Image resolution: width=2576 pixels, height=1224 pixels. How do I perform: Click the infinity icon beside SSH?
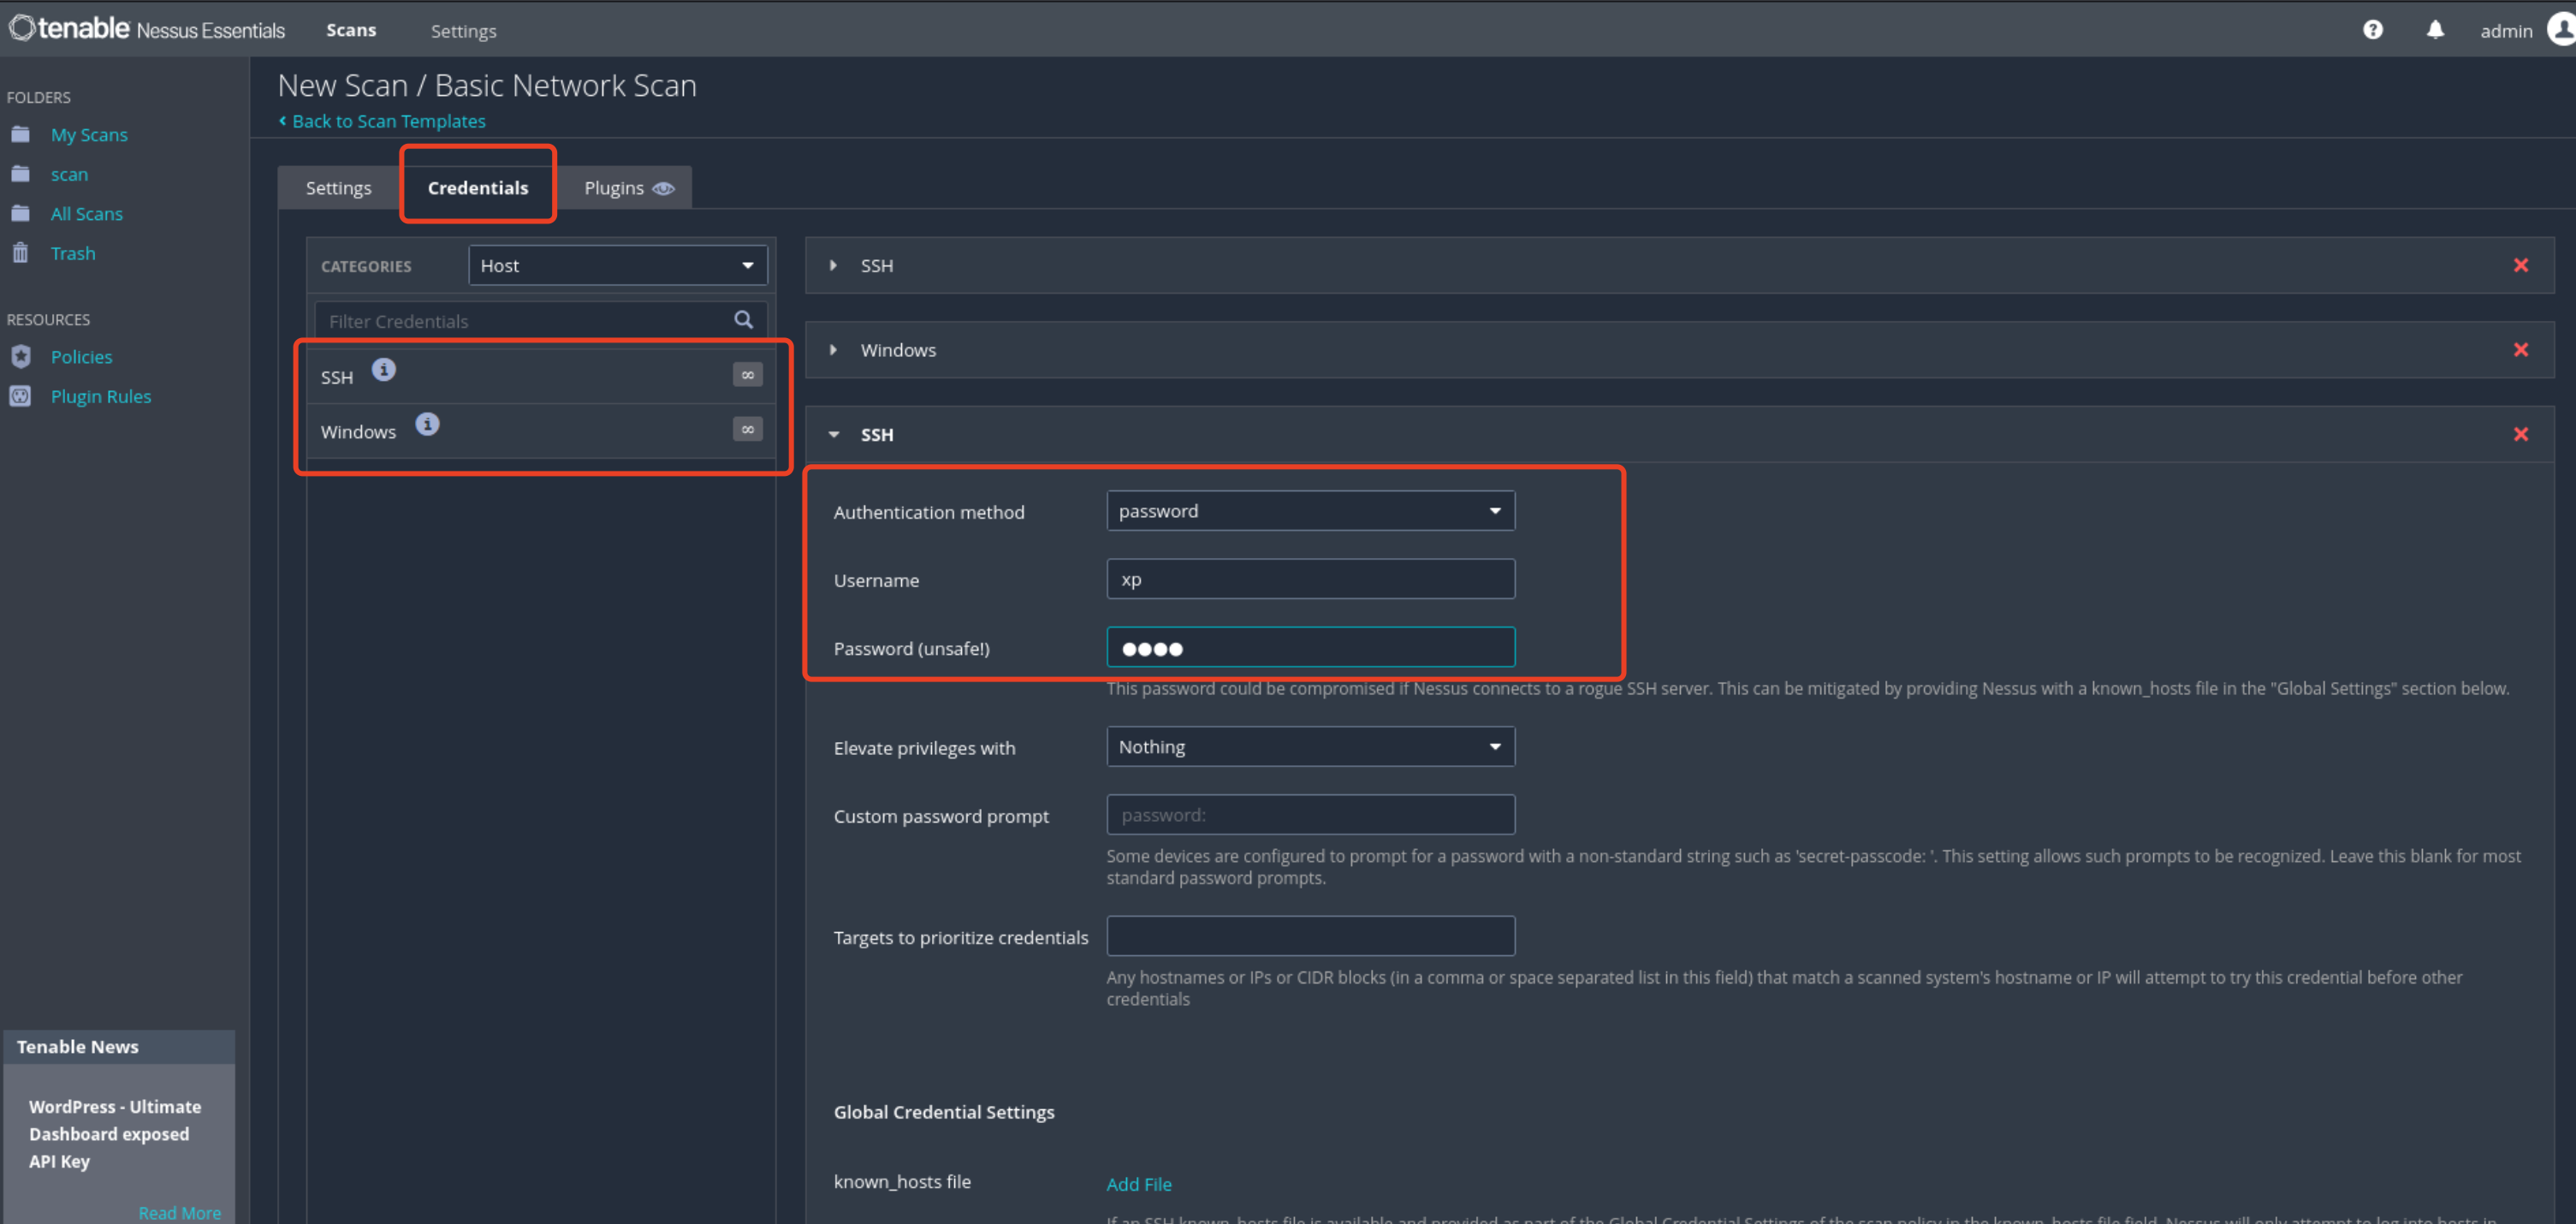[747, 375]
